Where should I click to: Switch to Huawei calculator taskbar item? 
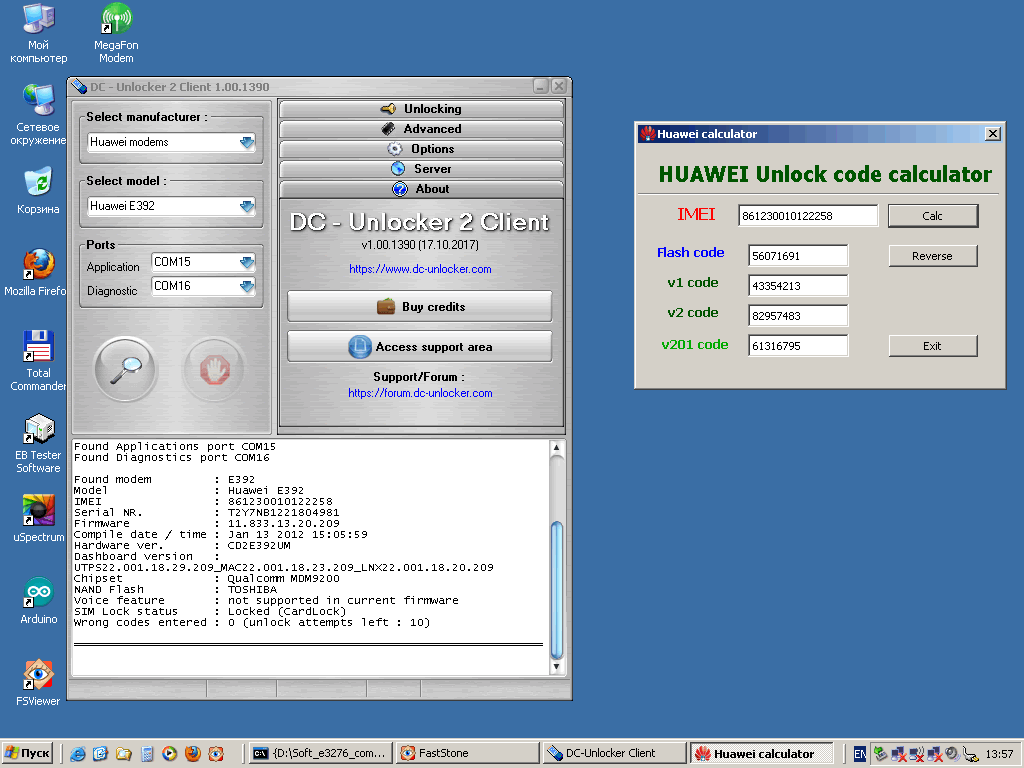[x=761, y=754]
